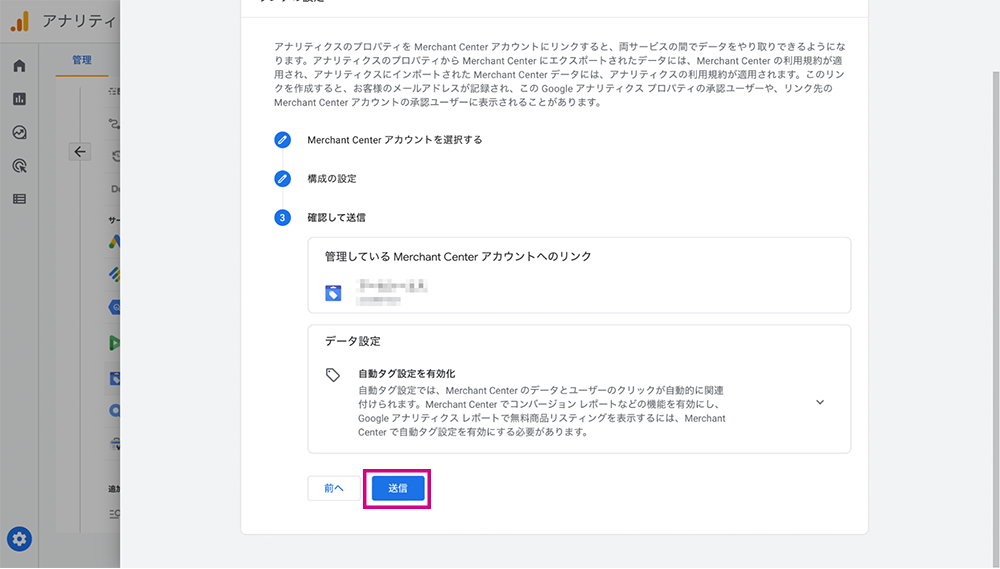Click the 自動タグ設定を有効化 title
Screen dimensions: 1000x569
tap(407, 374)
